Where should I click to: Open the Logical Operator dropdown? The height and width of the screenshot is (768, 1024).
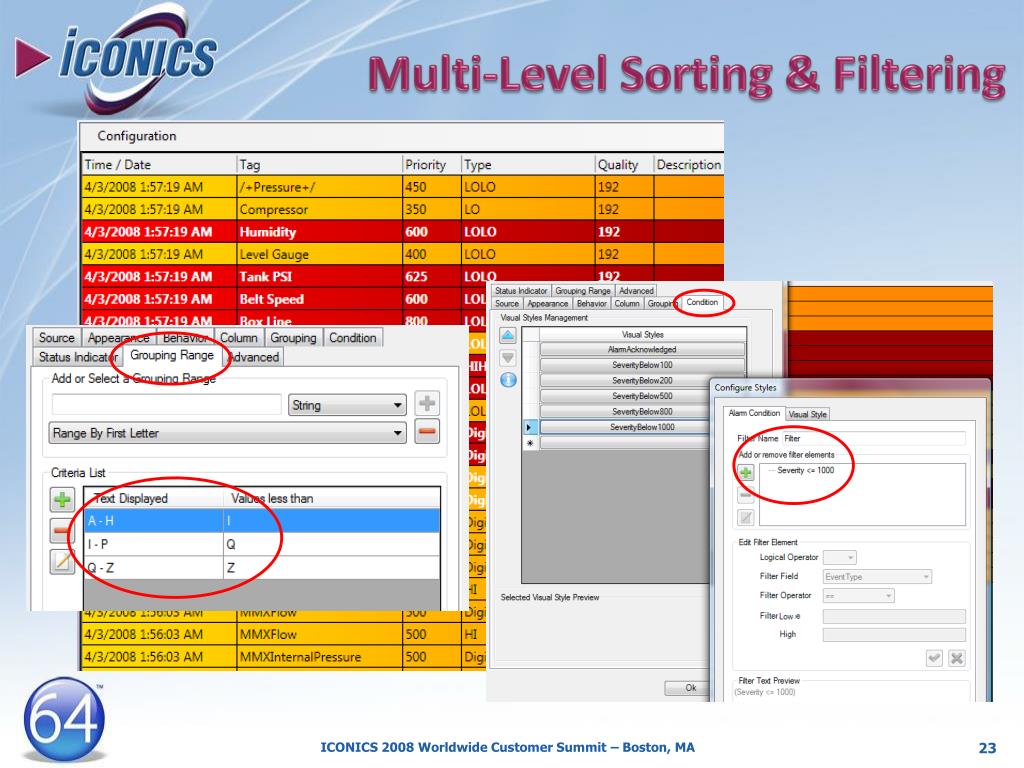coord(840,558)
